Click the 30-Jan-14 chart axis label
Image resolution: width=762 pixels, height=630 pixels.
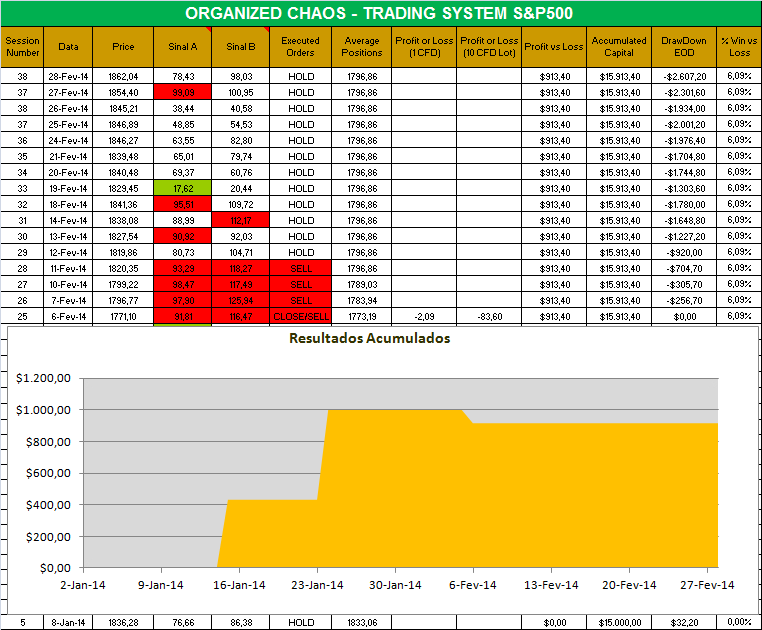pos(395,585)
